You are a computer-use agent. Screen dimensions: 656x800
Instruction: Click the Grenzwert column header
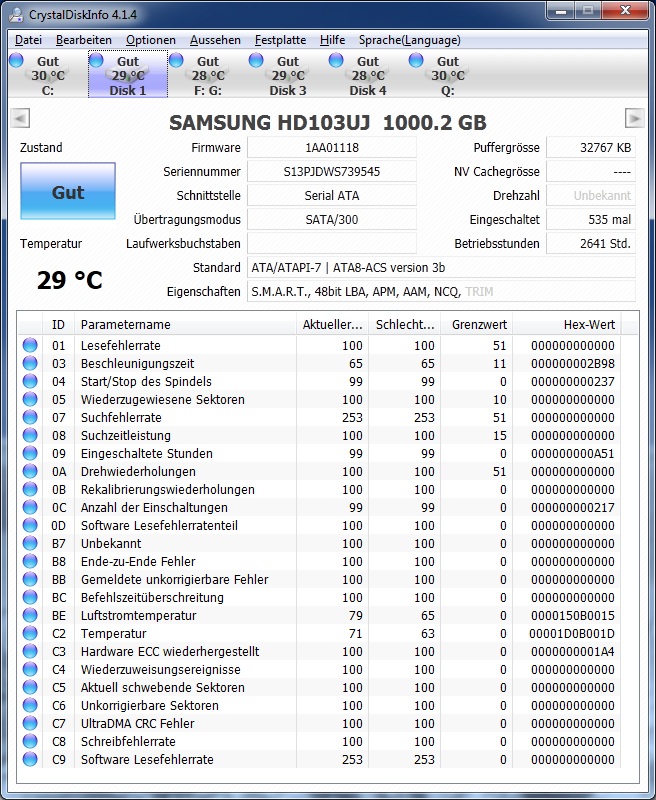(477, 324)
